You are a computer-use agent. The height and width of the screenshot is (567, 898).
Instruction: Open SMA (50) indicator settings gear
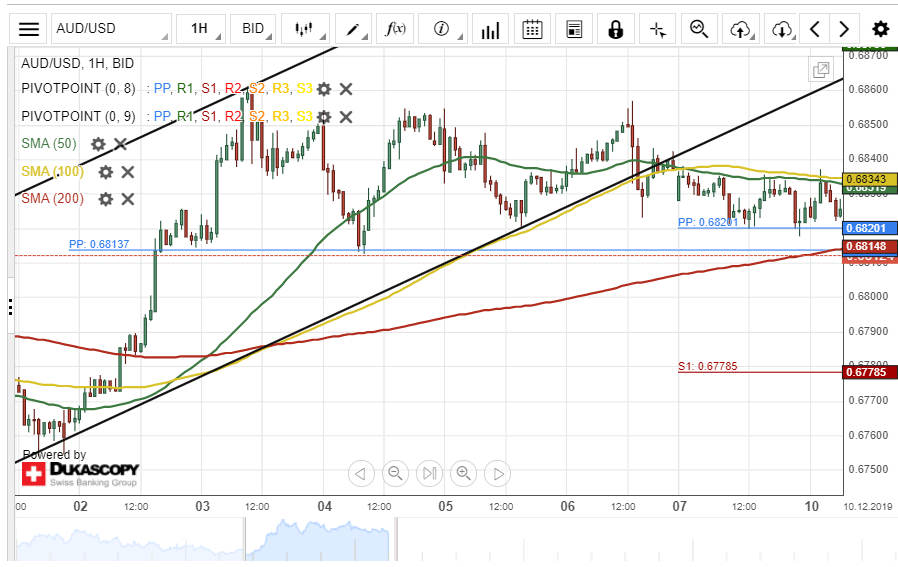(98, 144)
